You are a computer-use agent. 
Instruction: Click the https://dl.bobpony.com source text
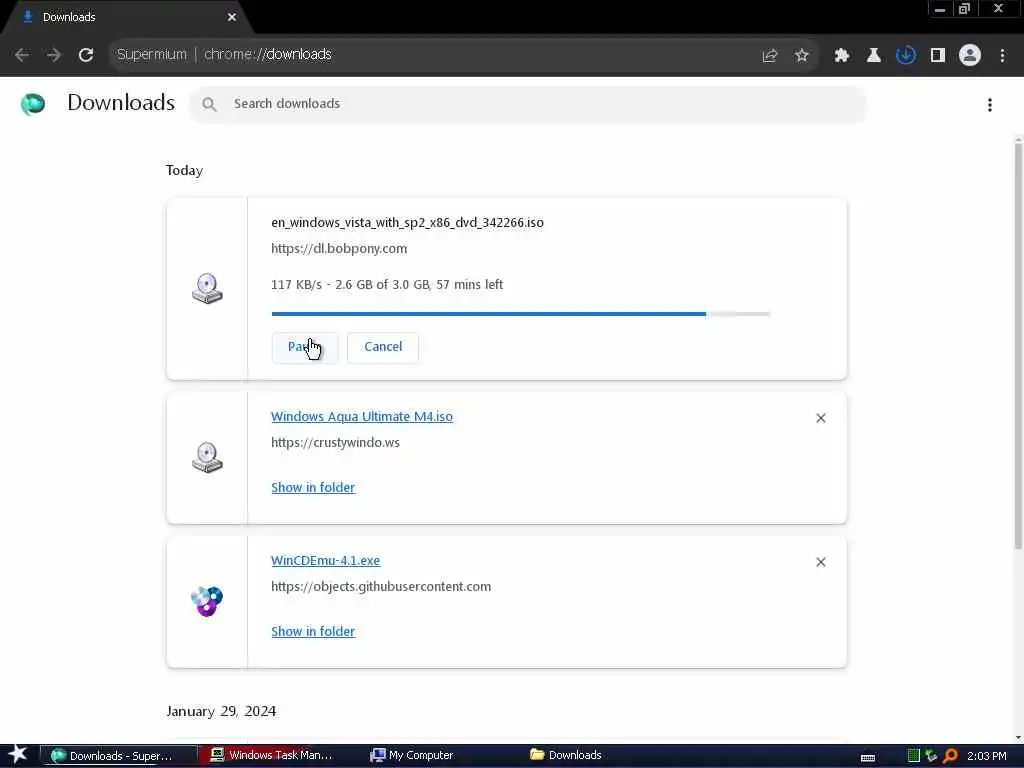click(x=339, y=249)
